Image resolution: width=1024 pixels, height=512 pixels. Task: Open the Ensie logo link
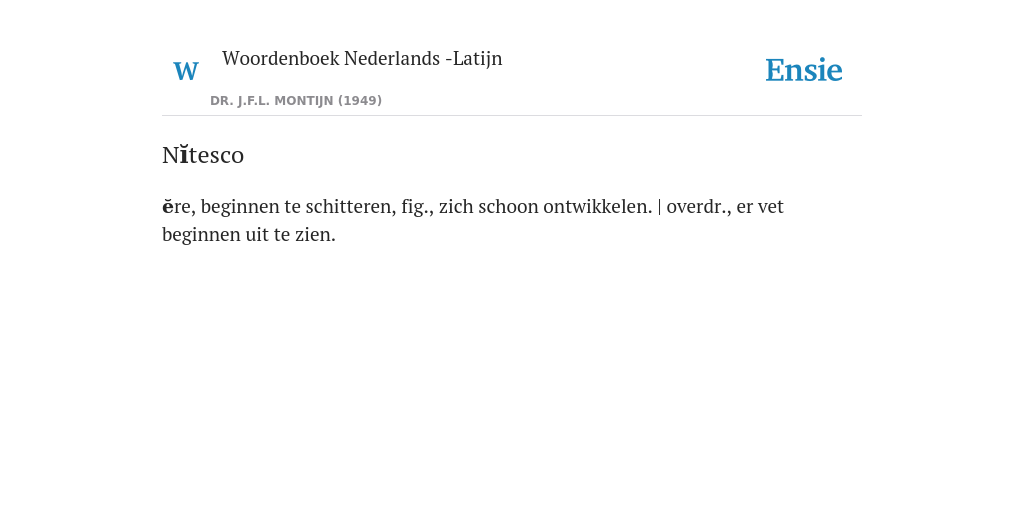[x=804, y=70]
